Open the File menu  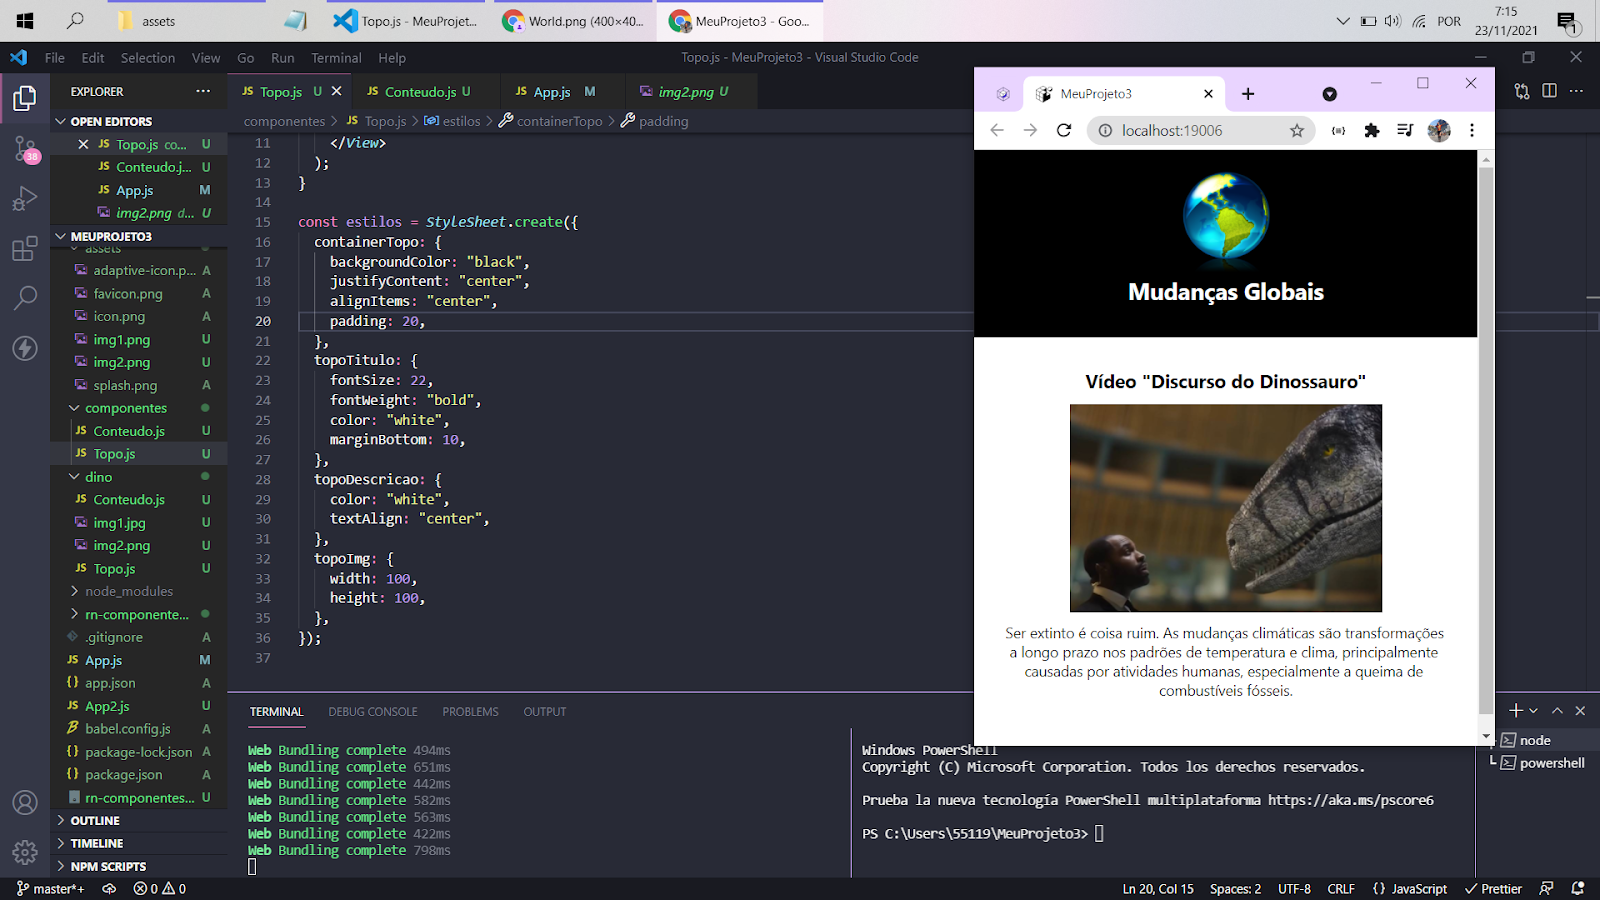coord(55,58)
